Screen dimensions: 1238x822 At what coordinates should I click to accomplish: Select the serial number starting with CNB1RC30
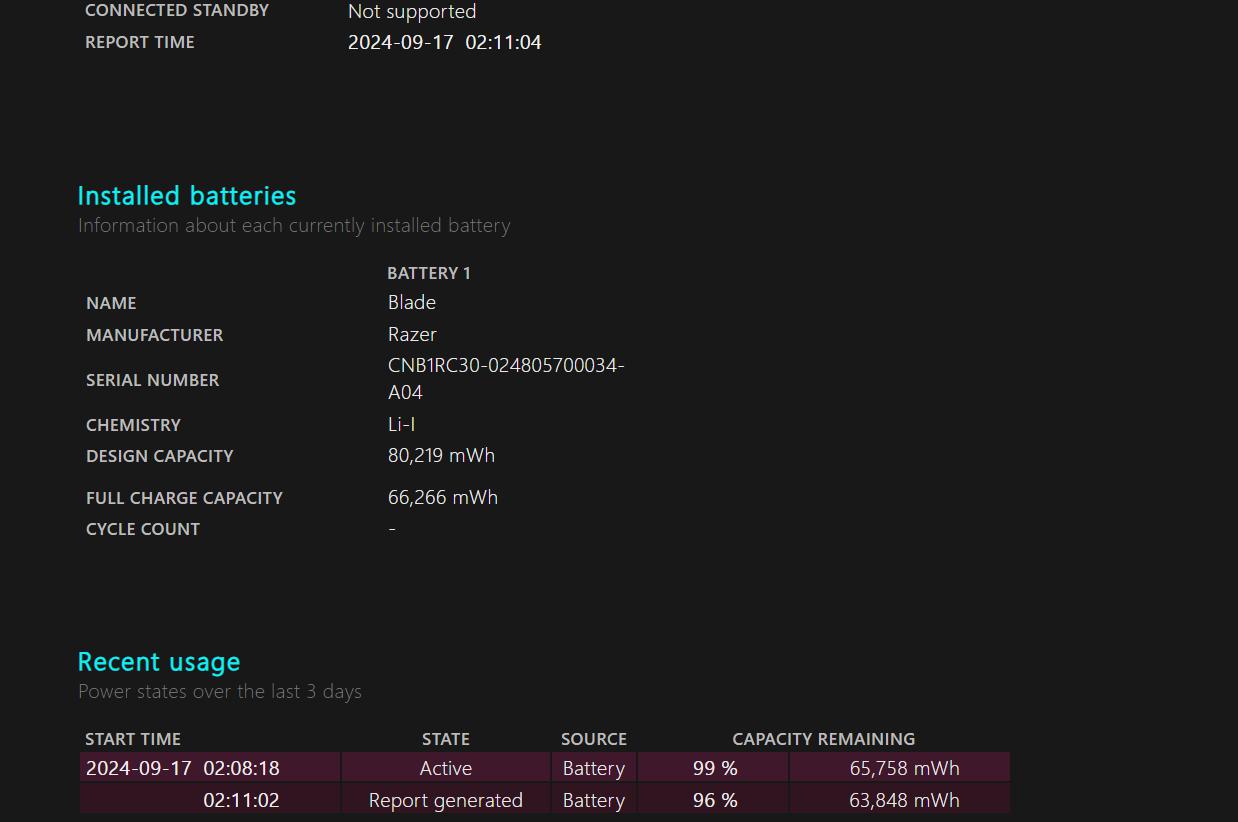506,366
